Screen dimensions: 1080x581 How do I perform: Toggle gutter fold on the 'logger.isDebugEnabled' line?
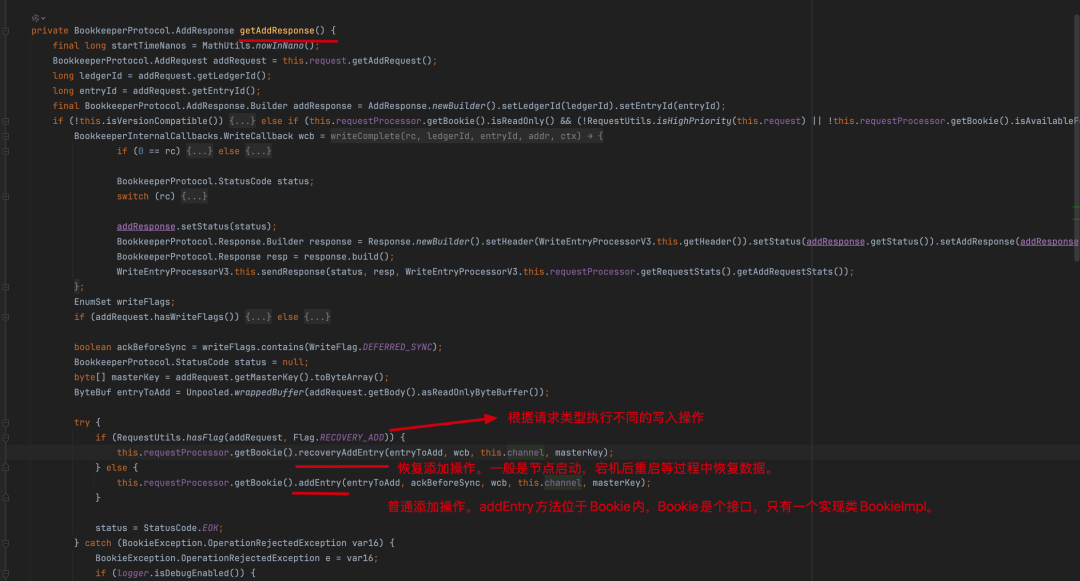[6, 573]
